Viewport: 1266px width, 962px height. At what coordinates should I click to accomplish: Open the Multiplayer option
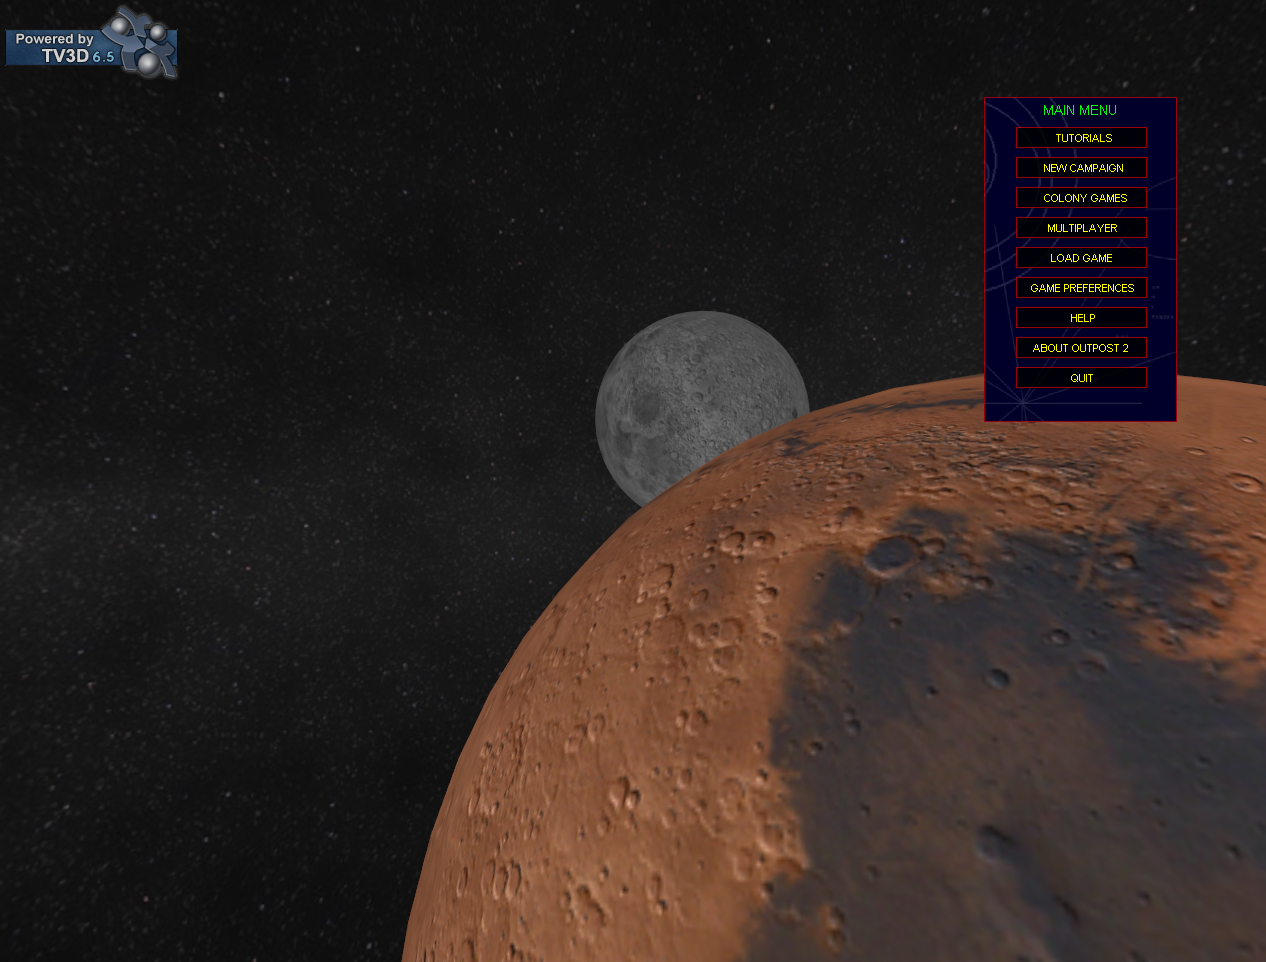pyautogui.click(x=1081, y=228)
